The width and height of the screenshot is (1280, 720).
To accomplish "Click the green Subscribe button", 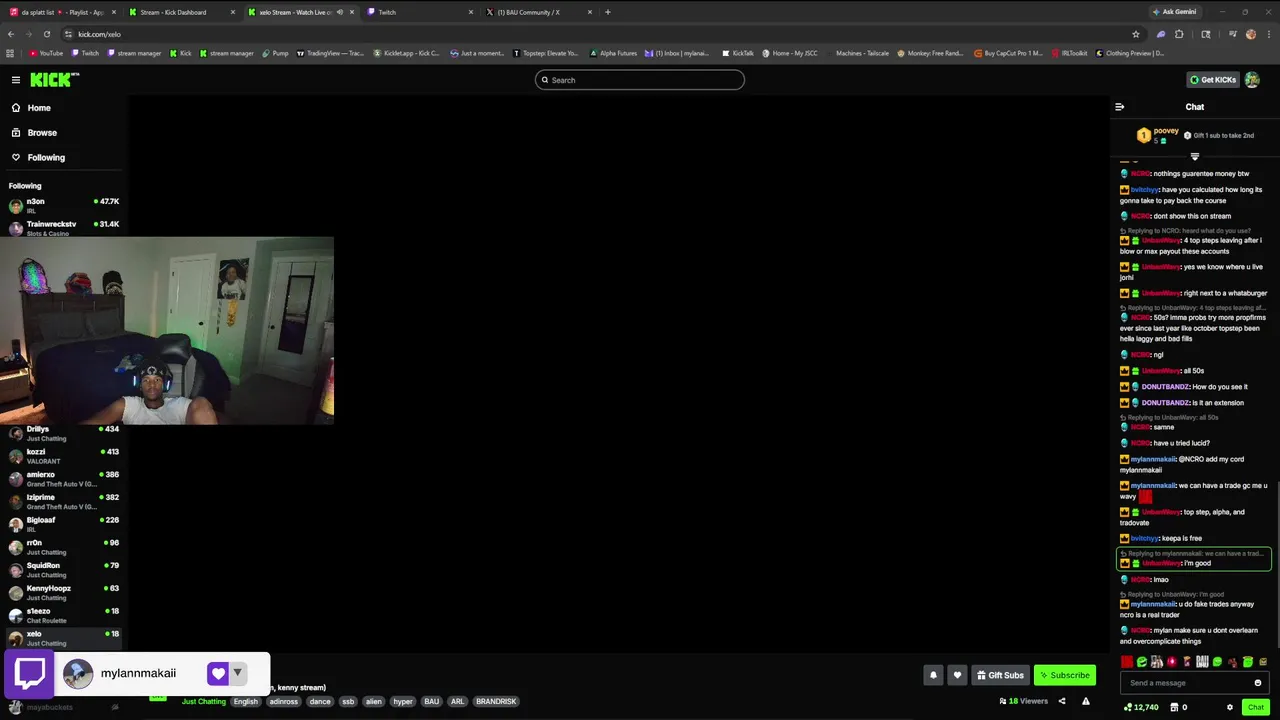I will 1065,675.
